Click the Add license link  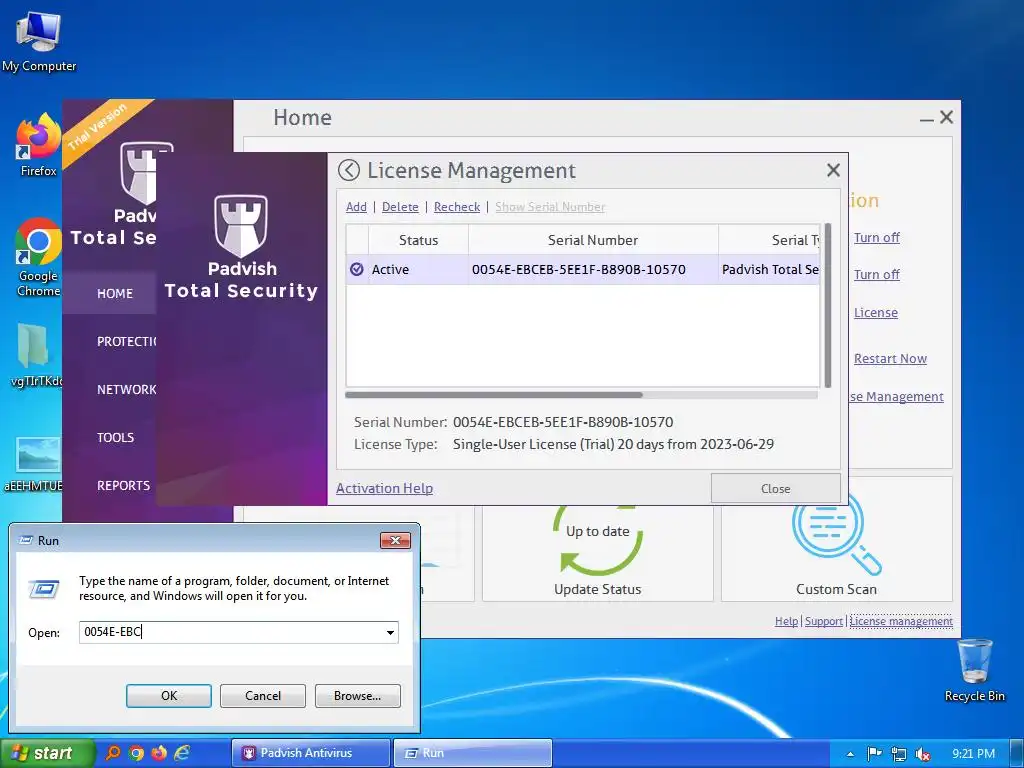coord(356,206)
